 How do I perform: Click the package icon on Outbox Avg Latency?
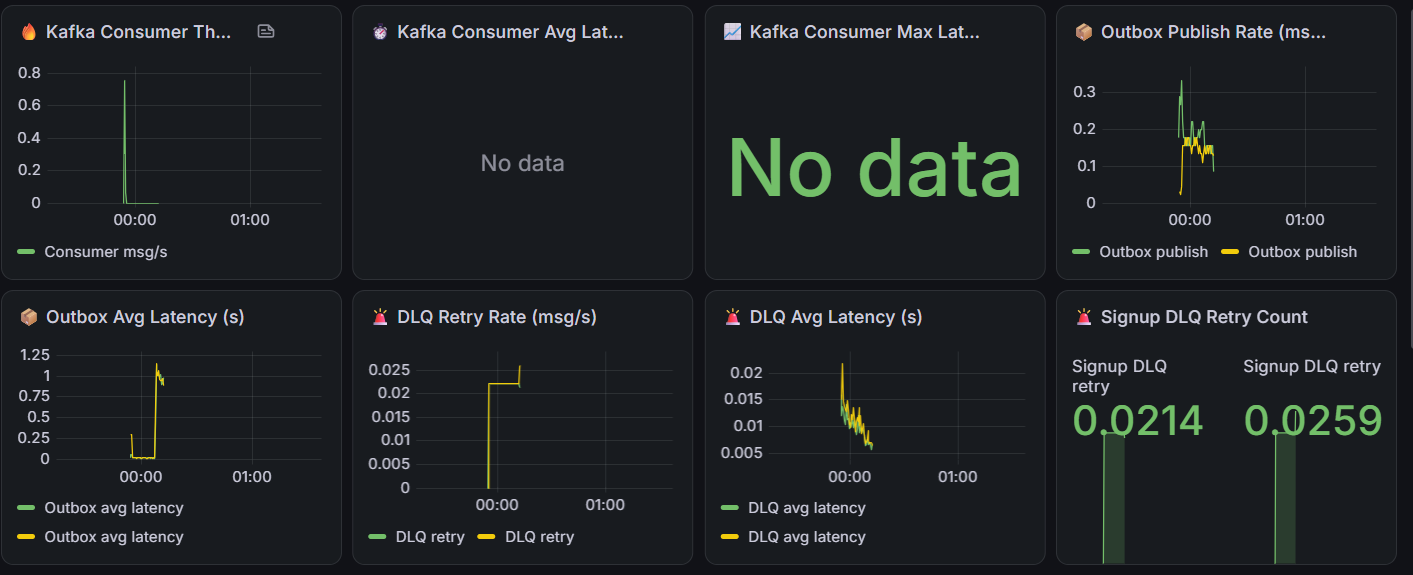(28, 317)
